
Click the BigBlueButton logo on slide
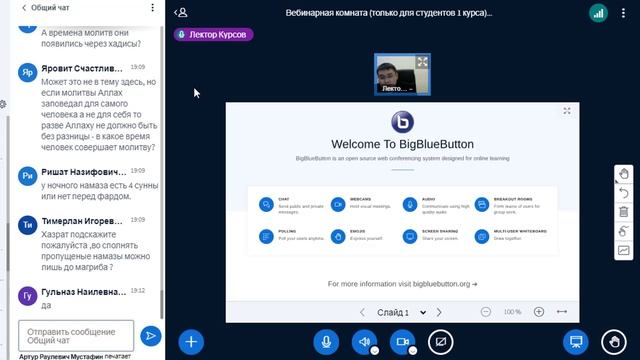click(x=402, y=122)
